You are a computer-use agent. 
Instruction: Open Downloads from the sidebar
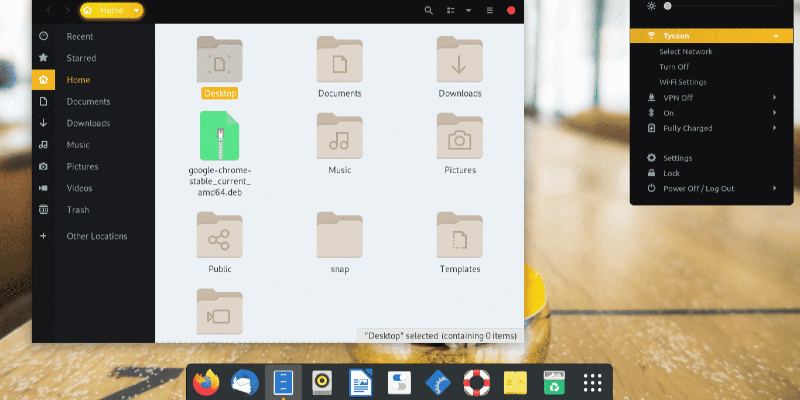[x=93, y=123]
